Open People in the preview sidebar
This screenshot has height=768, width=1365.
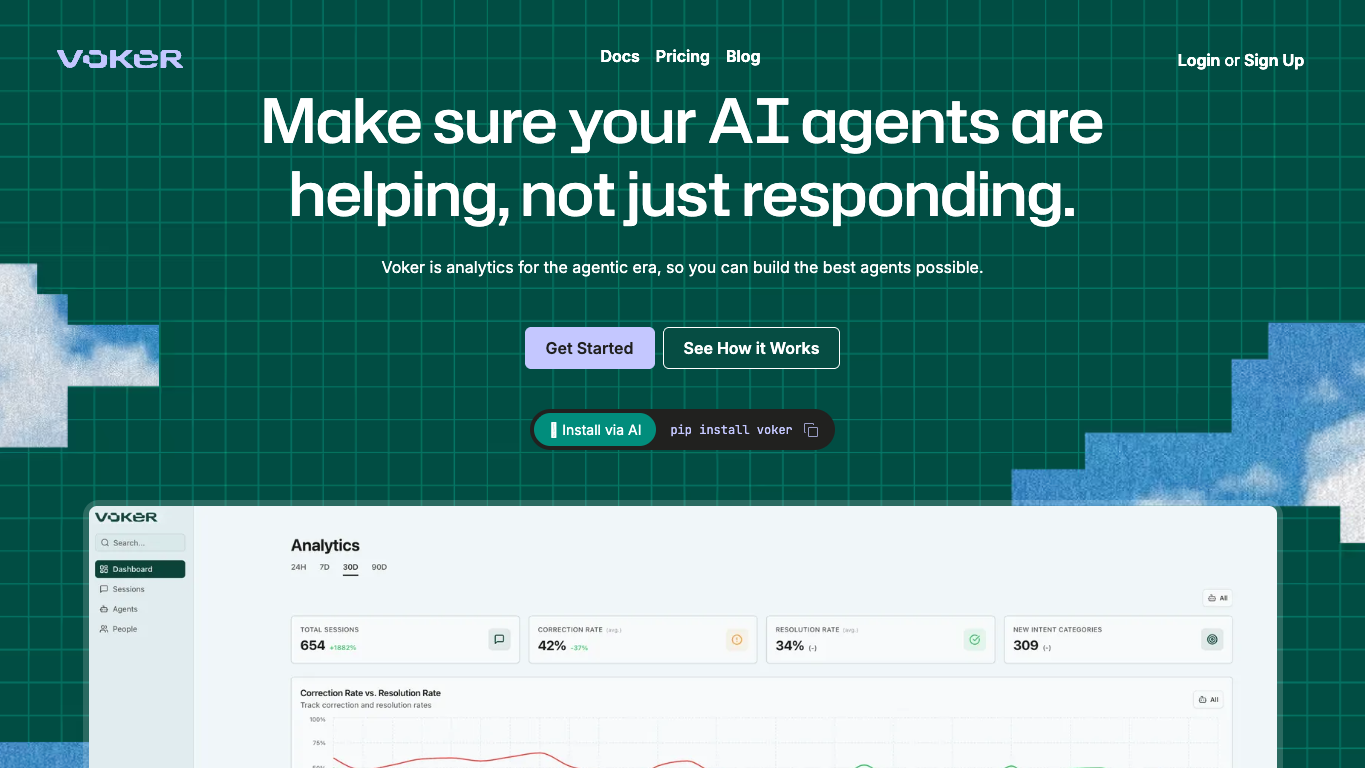tap(140, 629)
